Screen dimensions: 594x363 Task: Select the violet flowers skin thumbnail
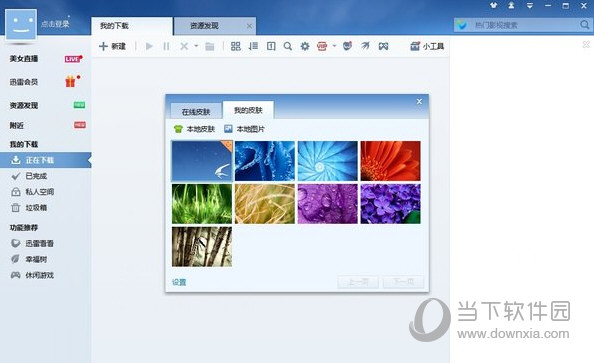click(391, 204)
